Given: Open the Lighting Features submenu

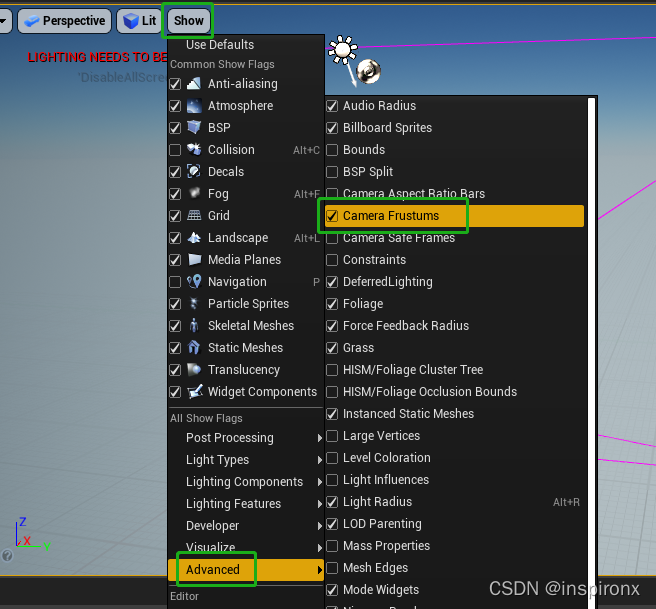Looking at the screenshot, I should (246, 504).
